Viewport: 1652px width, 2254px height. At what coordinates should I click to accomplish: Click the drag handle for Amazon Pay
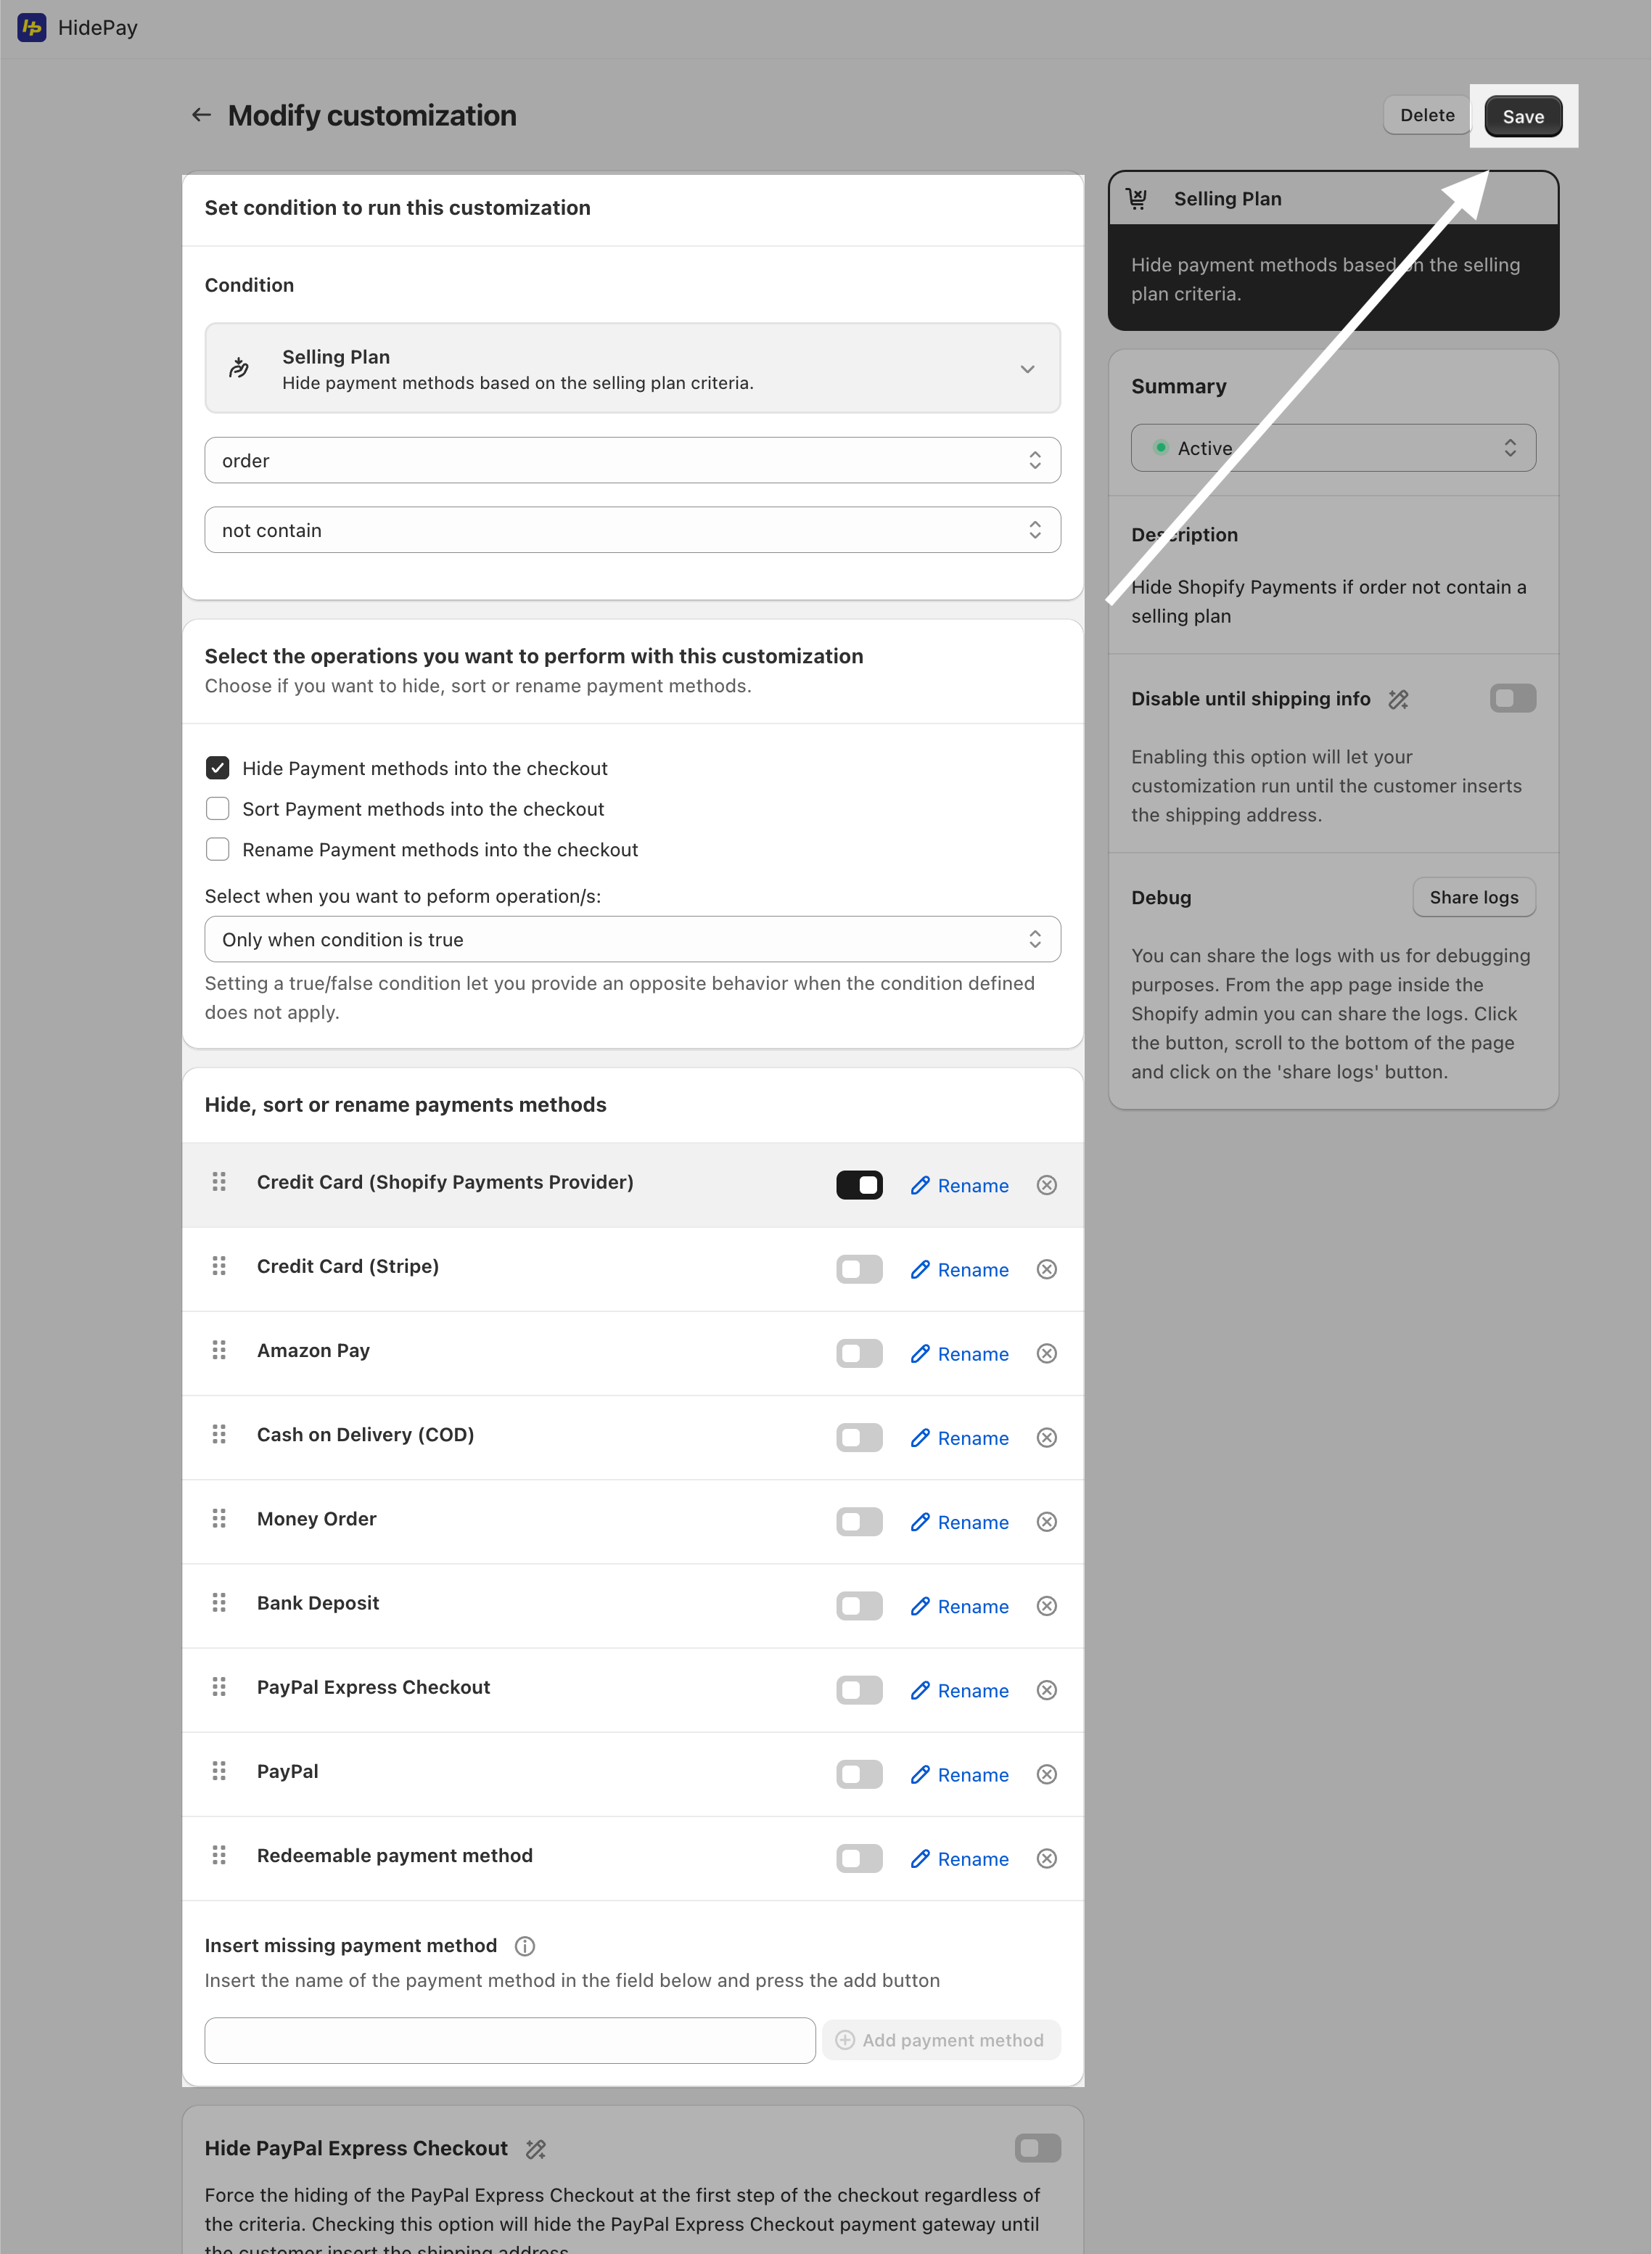(x=219, y=1350)
